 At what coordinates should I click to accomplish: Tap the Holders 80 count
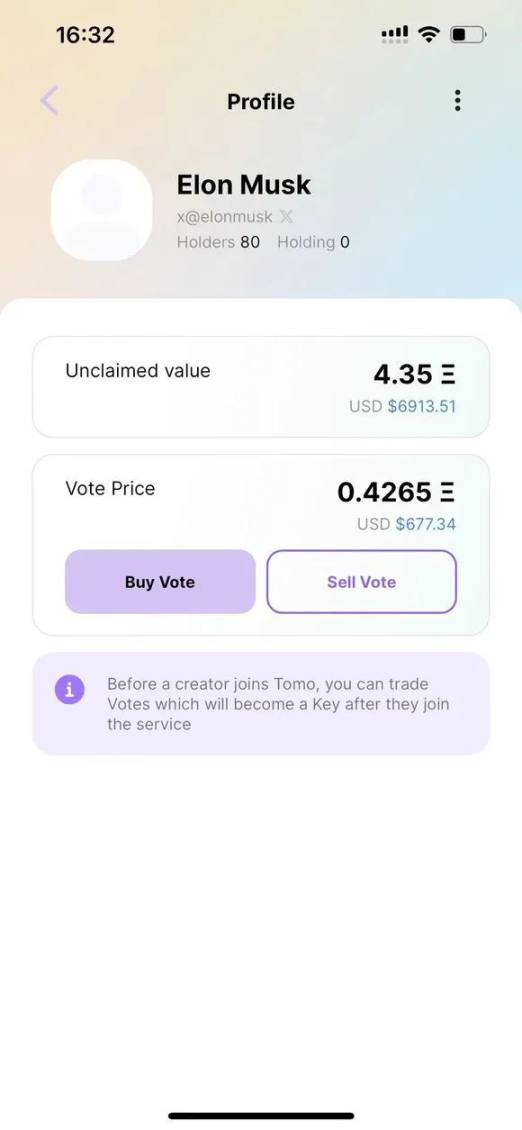coord(218,242)
